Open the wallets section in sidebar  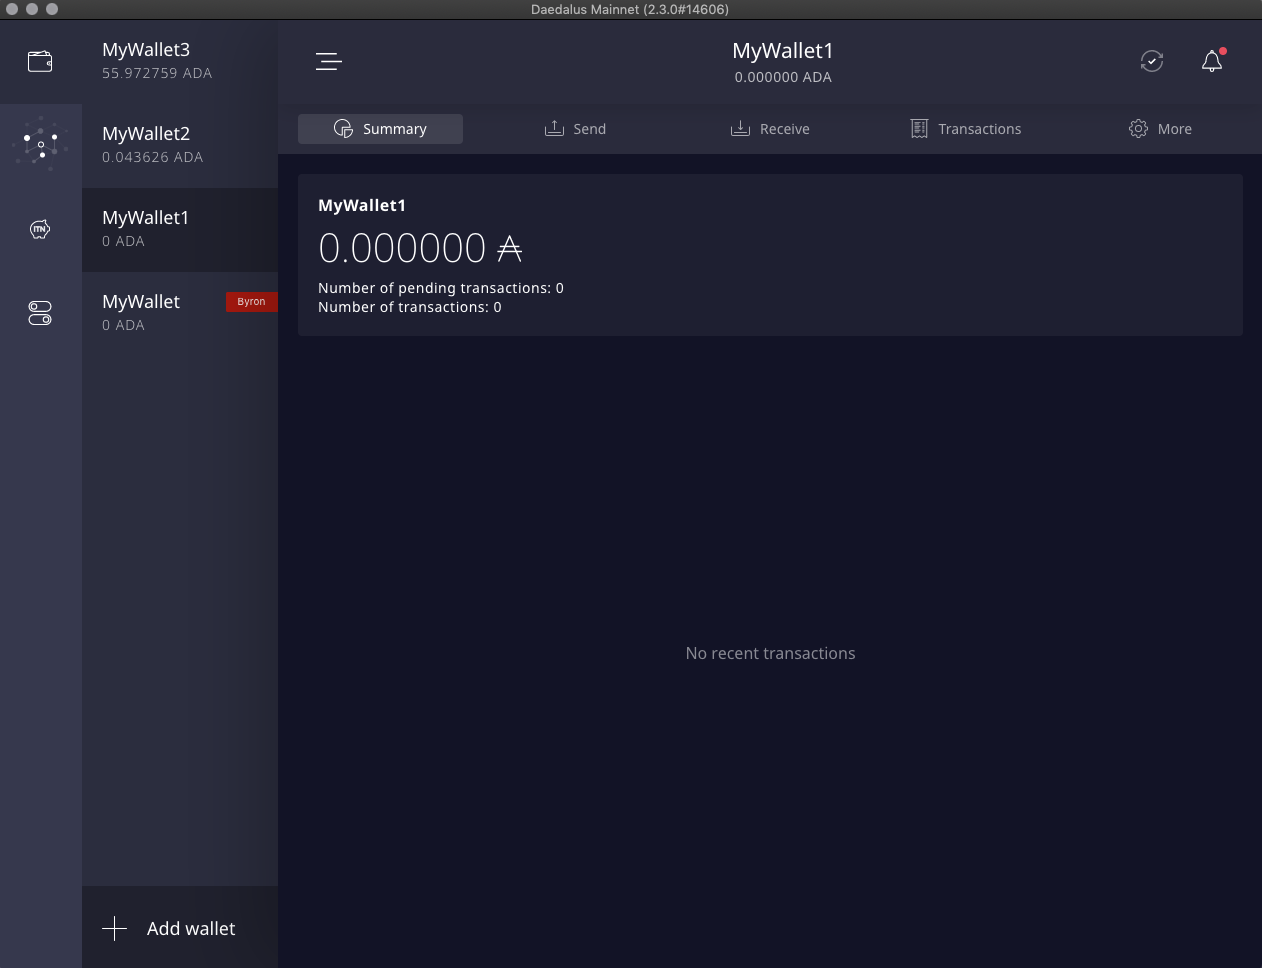point(40,61)
